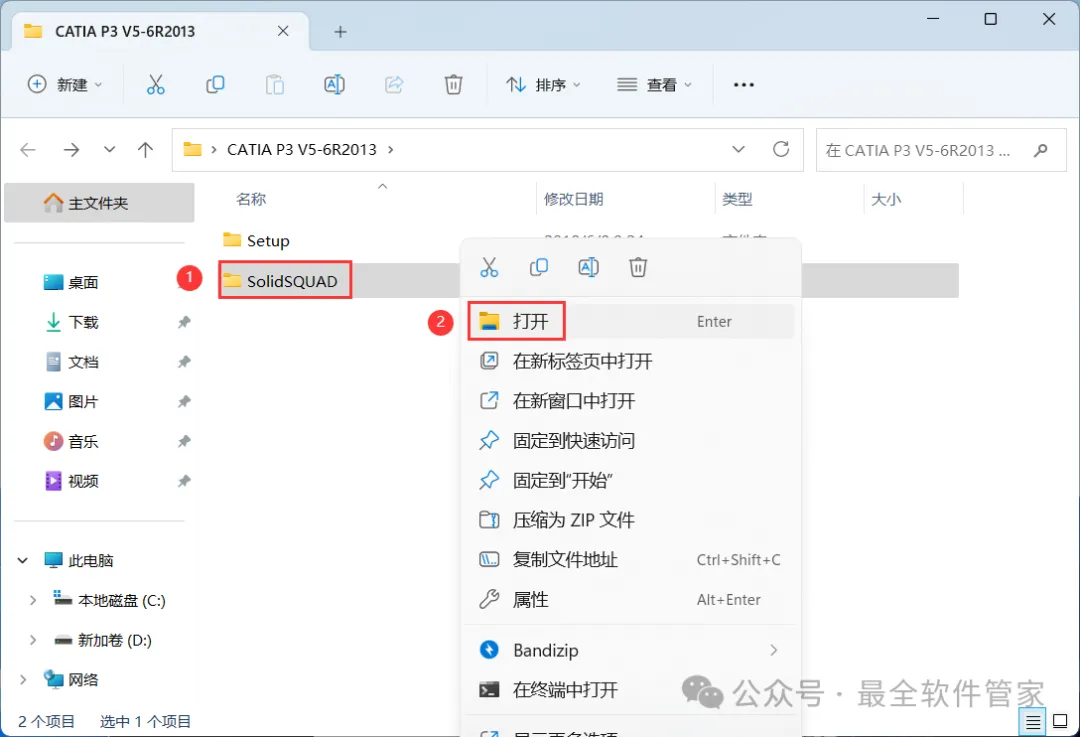This screenshot has width=1080, height=737.
Task: Expand the 网络 tree node
Action: coord(23,680)
